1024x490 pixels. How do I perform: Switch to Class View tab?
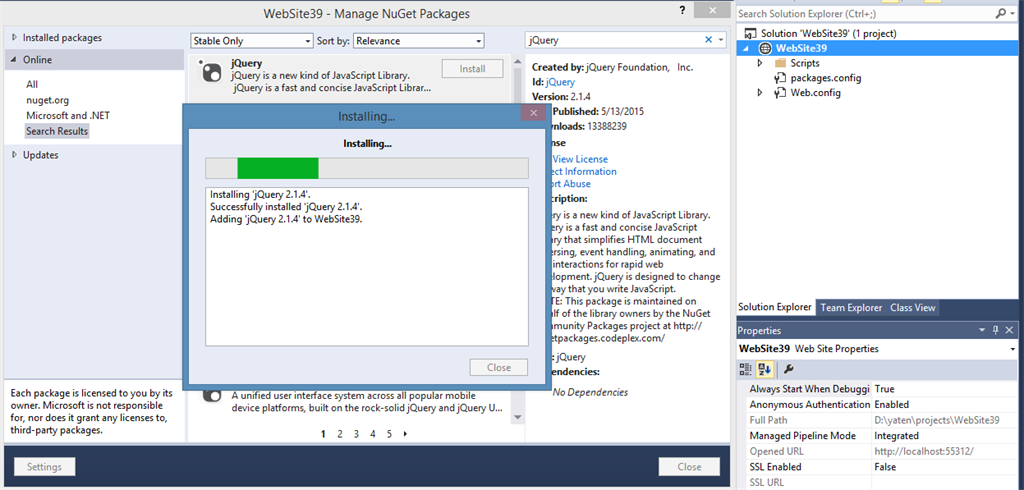click(912, 308)
